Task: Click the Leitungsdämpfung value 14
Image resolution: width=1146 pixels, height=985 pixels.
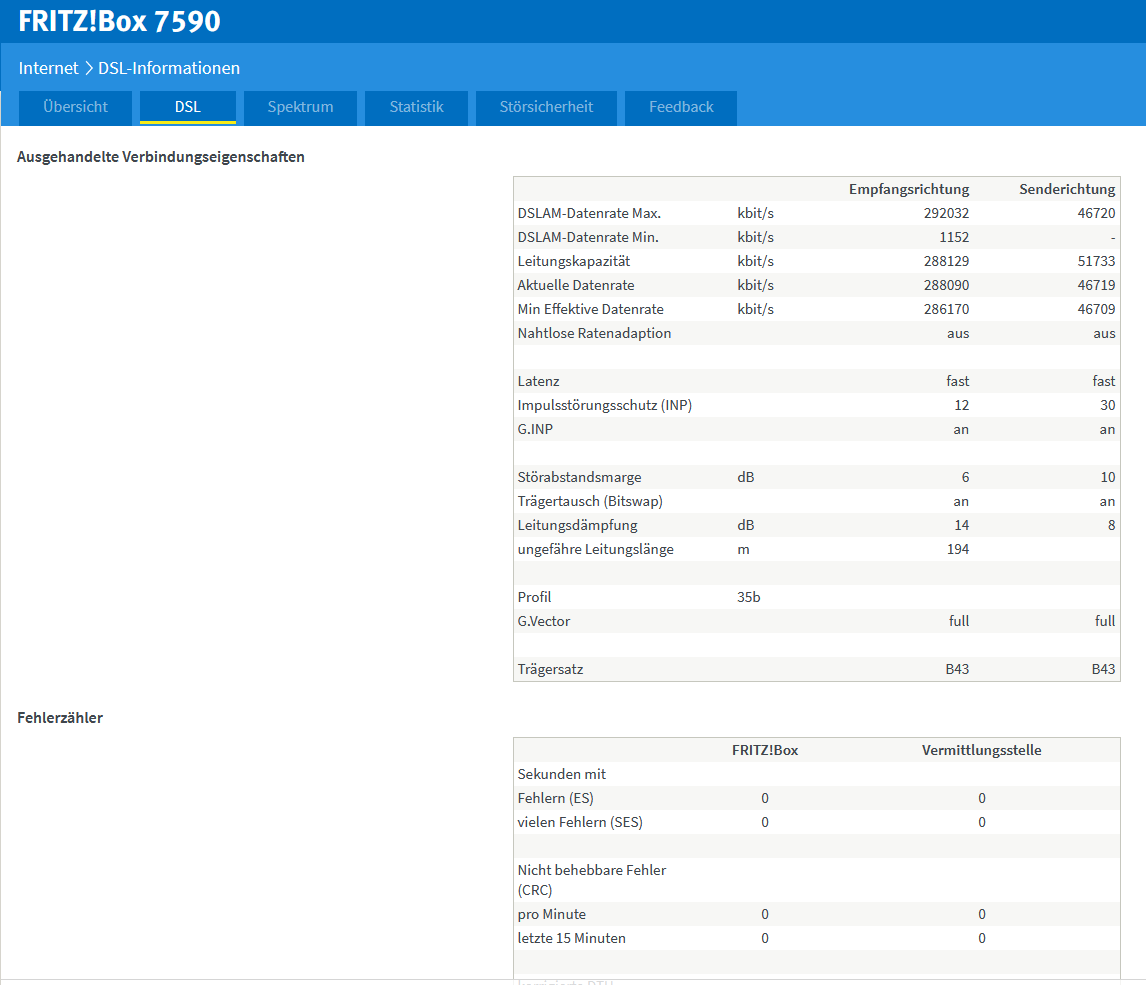Action: click(962, 525)
